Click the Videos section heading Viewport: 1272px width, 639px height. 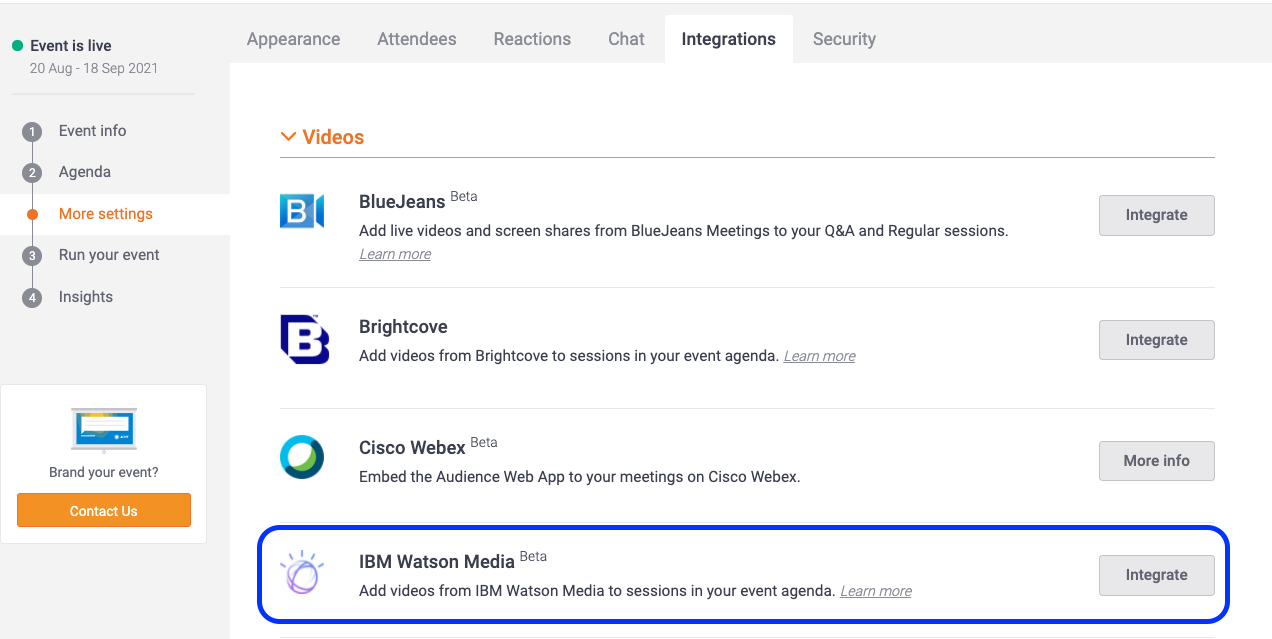tap(333, 137)
